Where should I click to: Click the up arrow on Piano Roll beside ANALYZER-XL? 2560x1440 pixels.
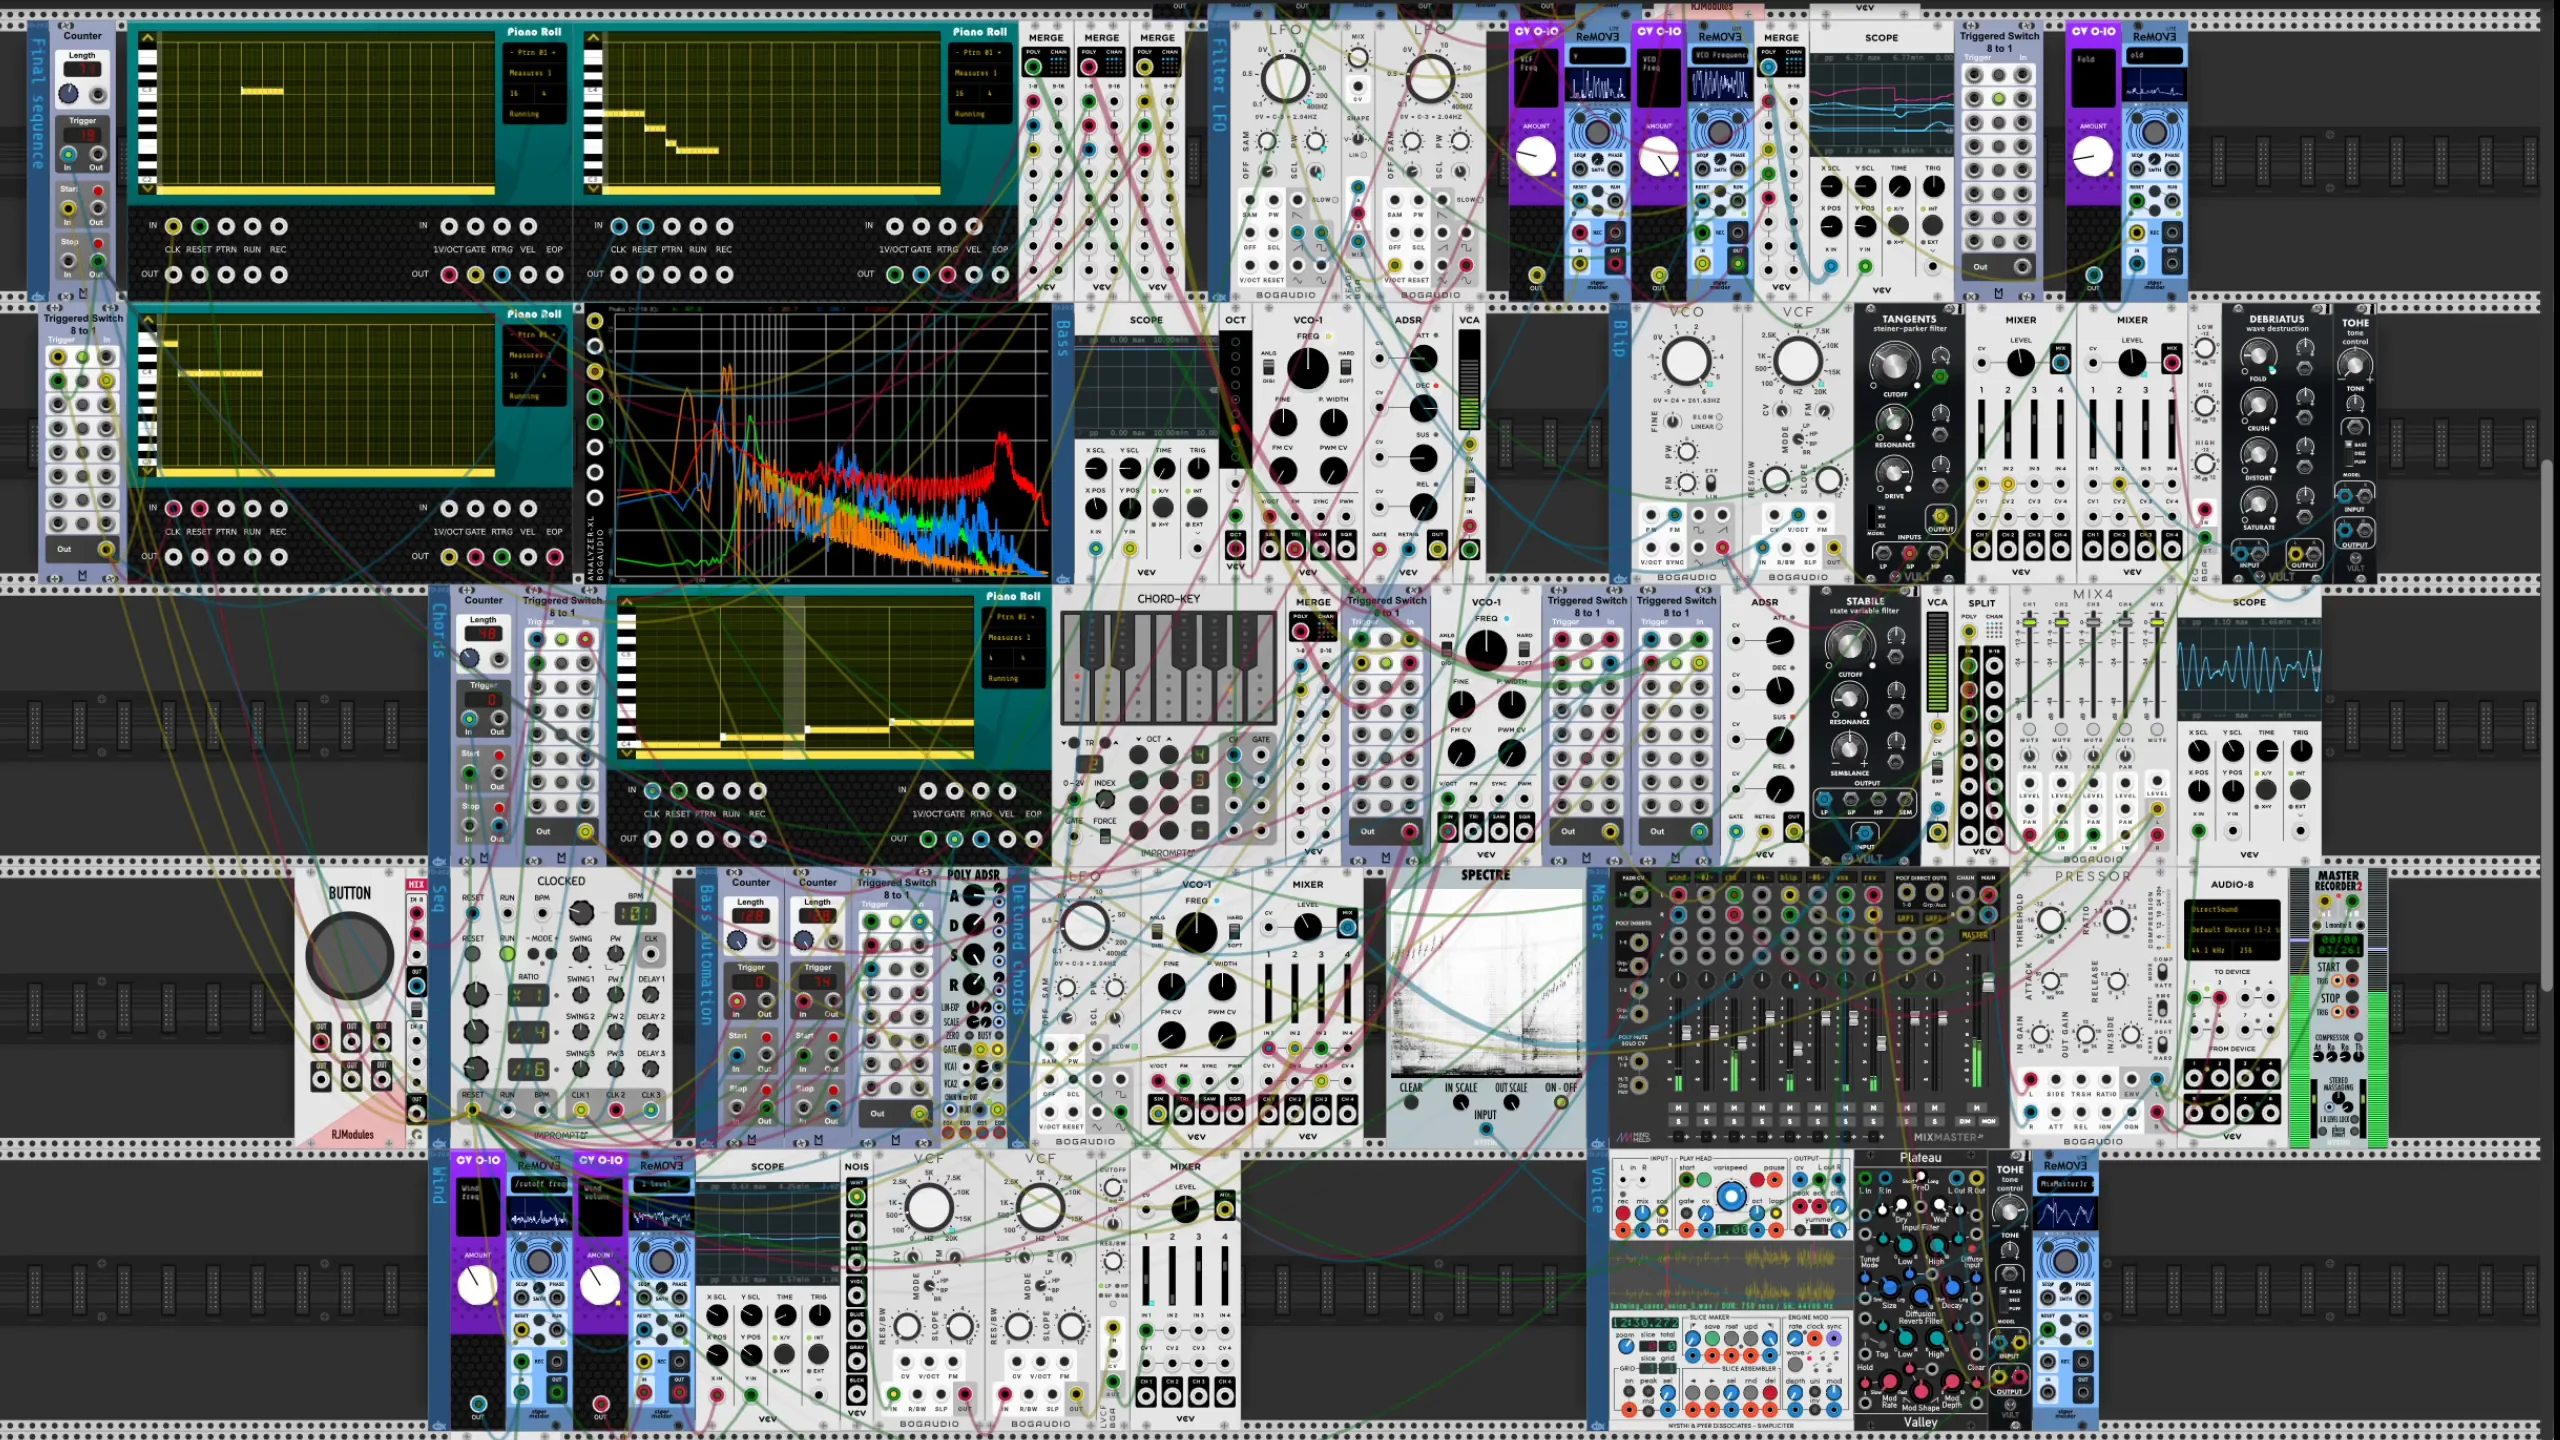click(148, 321)
